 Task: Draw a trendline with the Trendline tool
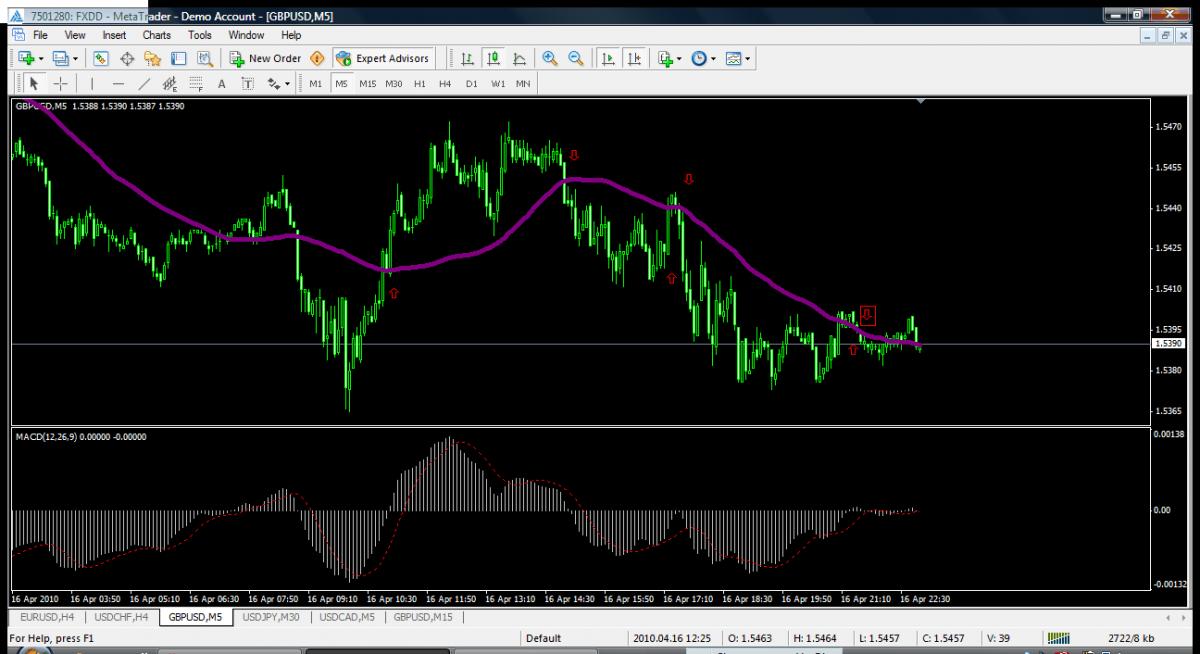[144, 84]
